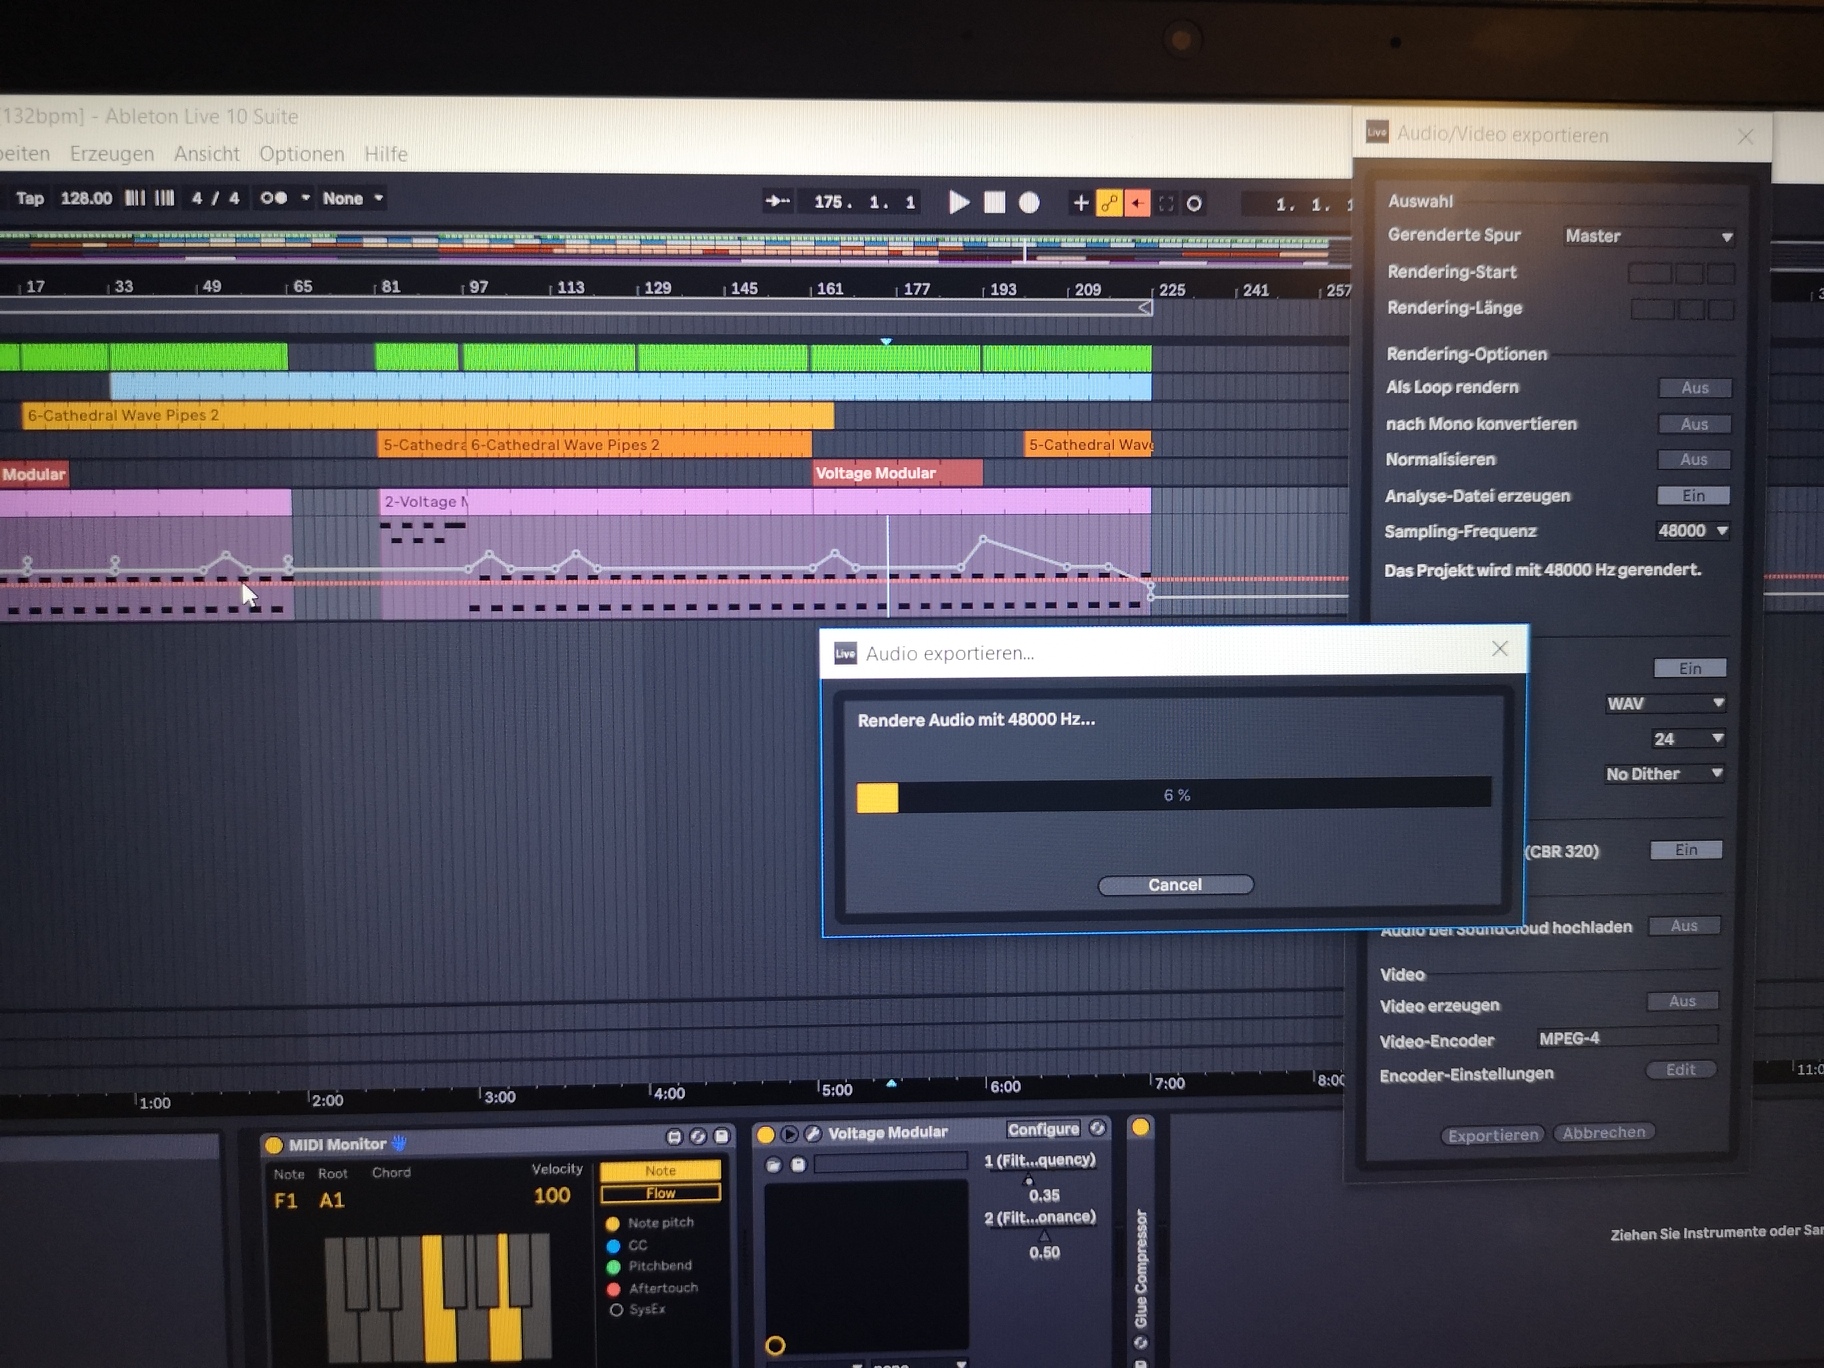Screen dimensions: 1824x1368
Task: Toggle Analyse-Datei erzeugen Ein switch
Action: pyautogui.click(x=1692, y=495)
